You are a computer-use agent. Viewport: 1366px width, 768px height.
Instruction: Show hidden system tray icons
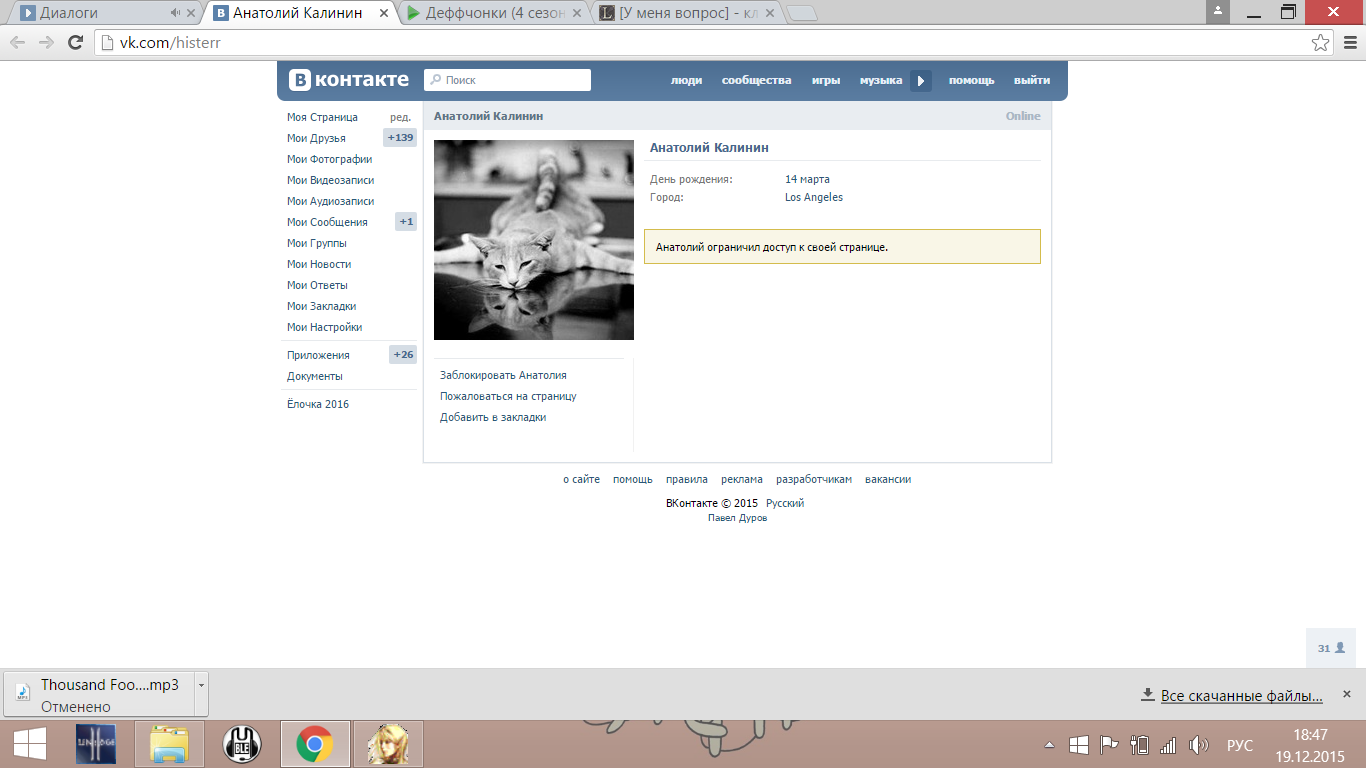1049,745
